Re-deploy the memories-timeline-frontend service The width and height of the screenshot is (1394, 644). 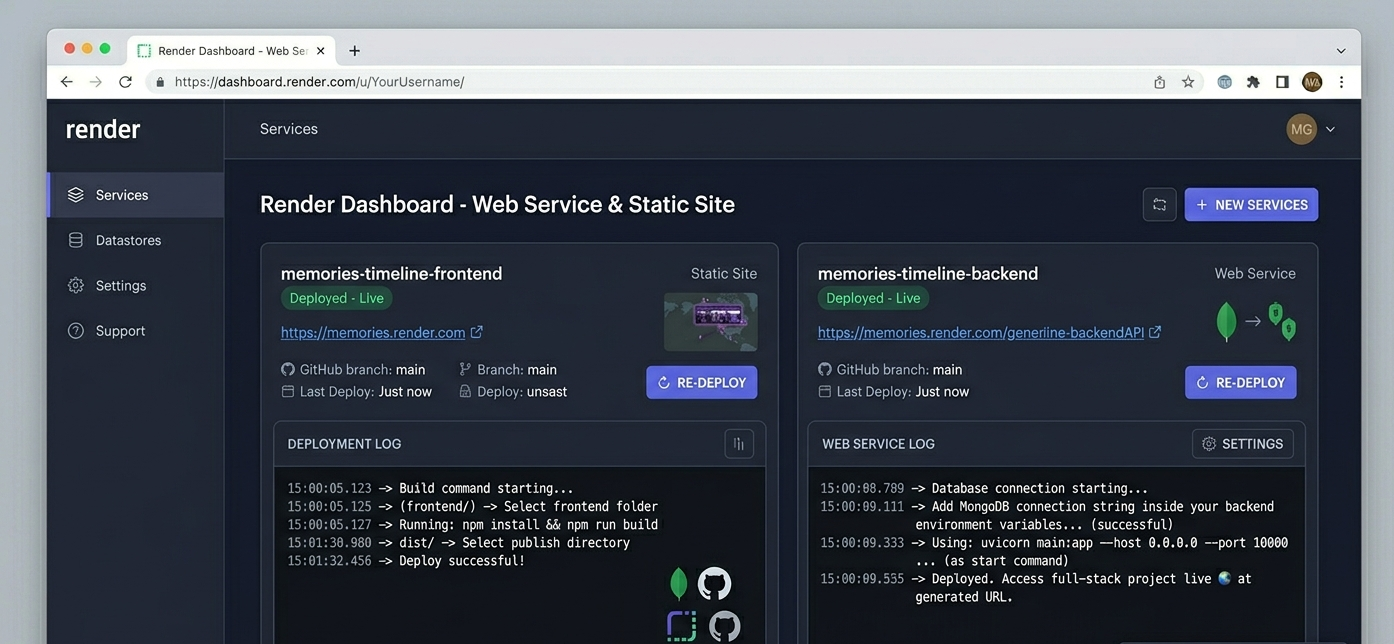702,382
